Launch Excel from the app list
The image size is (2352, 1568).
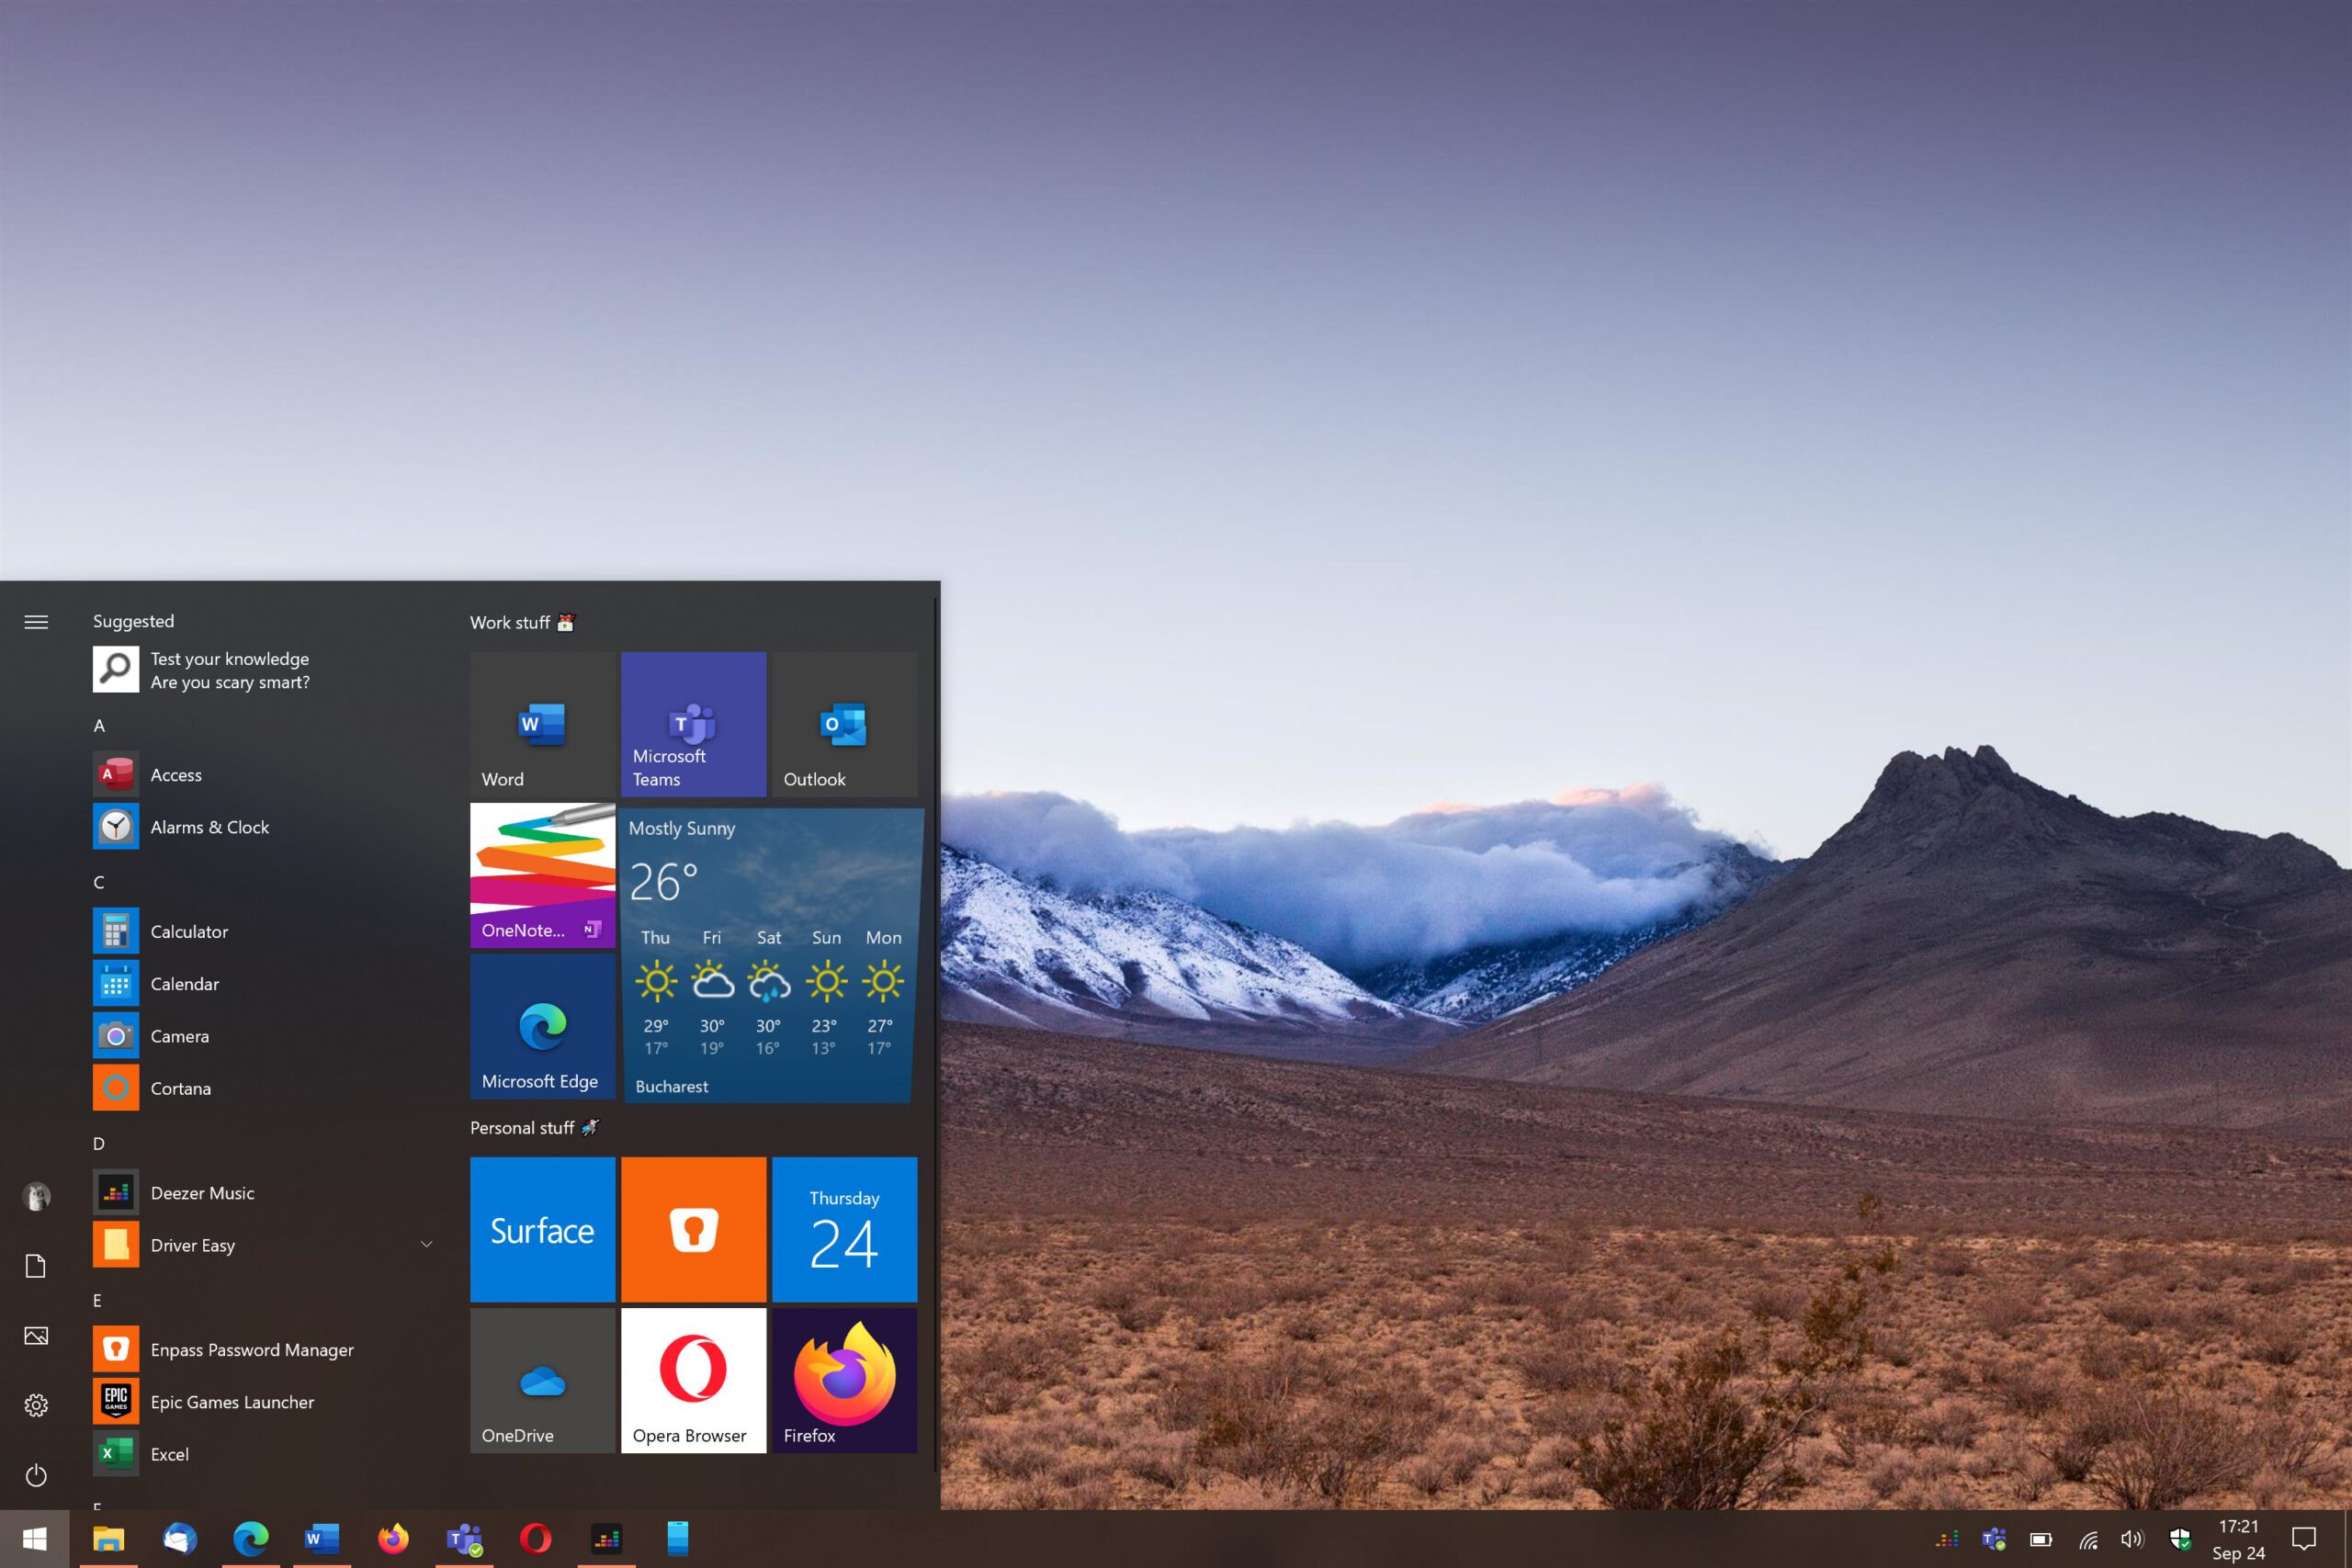coord(266,1454)
